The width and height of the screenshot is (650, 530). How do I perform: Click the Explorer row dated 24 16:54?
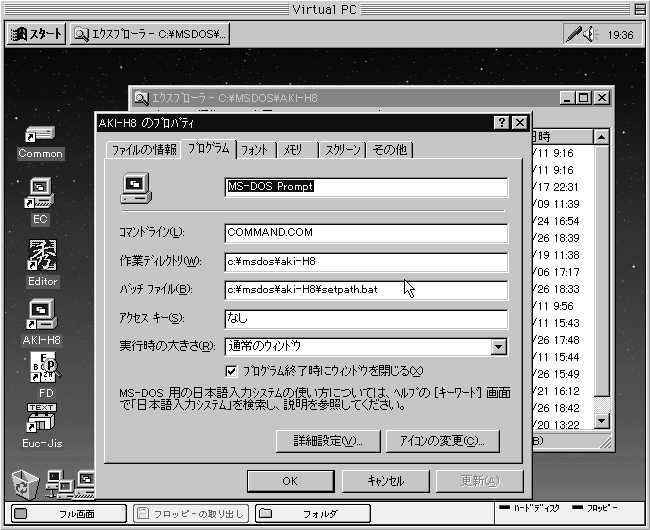click(555, 221)
